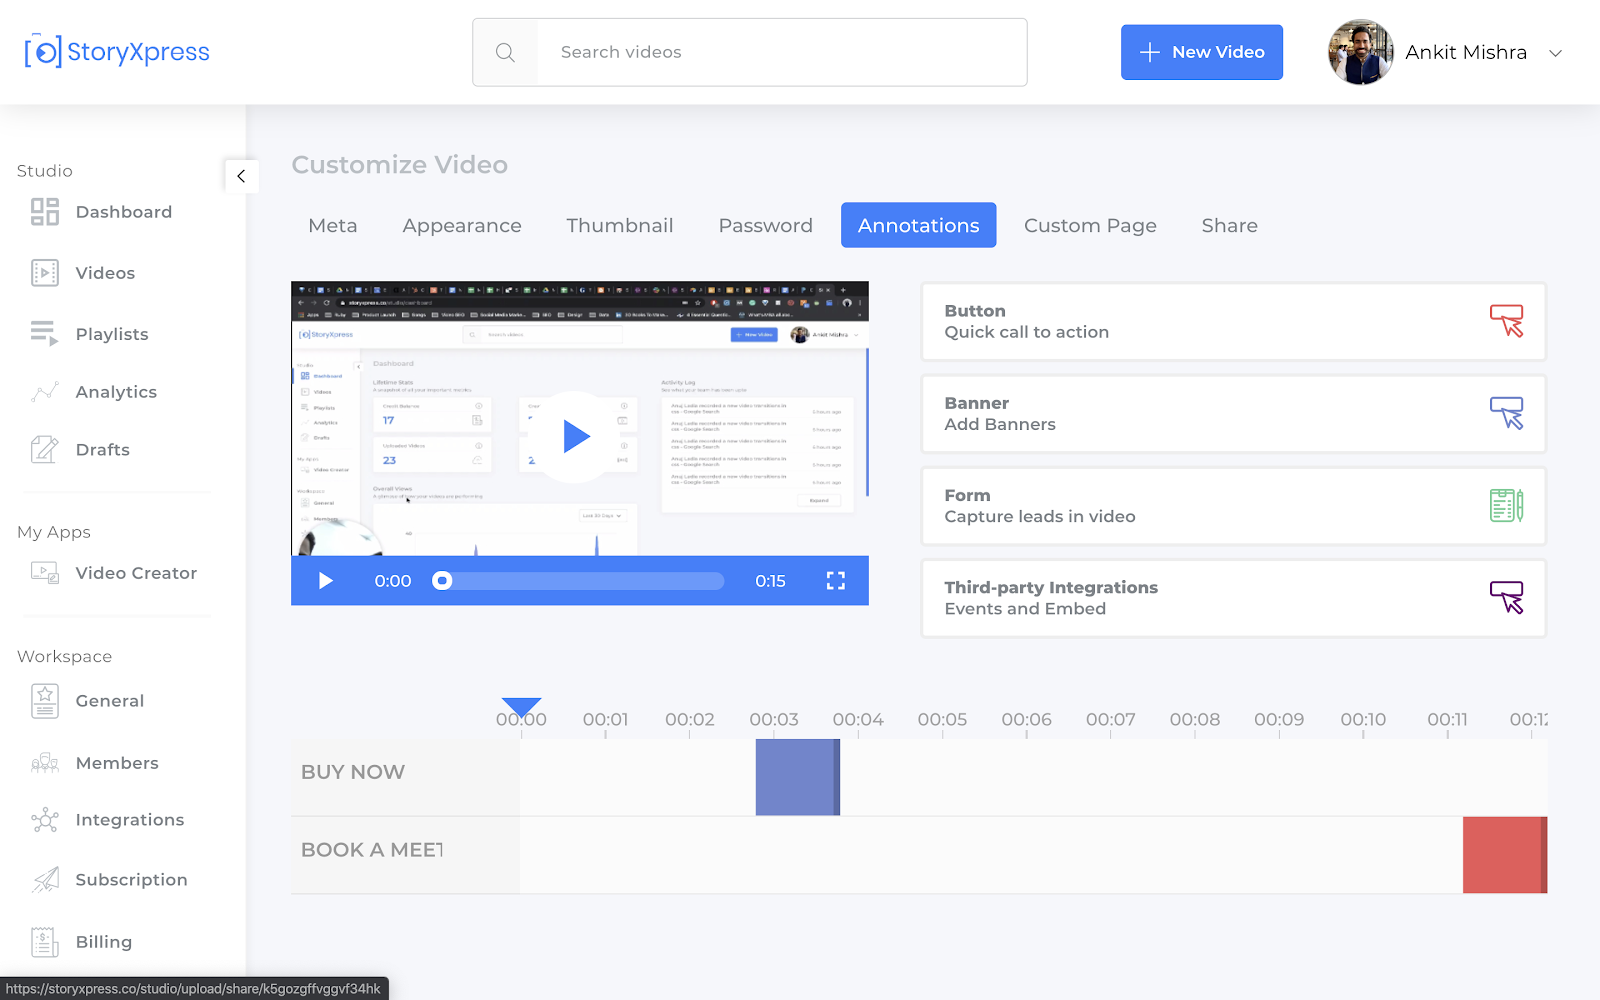
Task: Click the 00:10 timeline tick
Action: click(x=1363, y=720)
